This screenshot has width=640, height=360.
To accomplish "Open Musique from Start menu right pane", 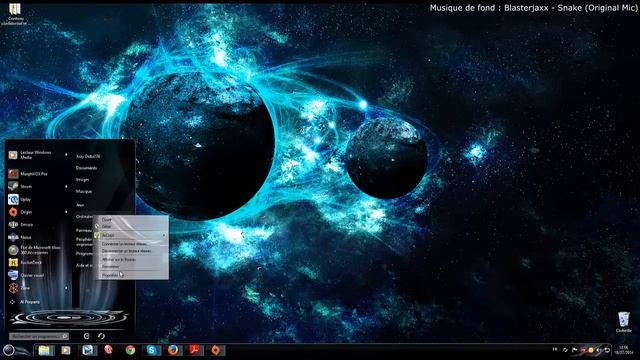I will pos(84,191).
